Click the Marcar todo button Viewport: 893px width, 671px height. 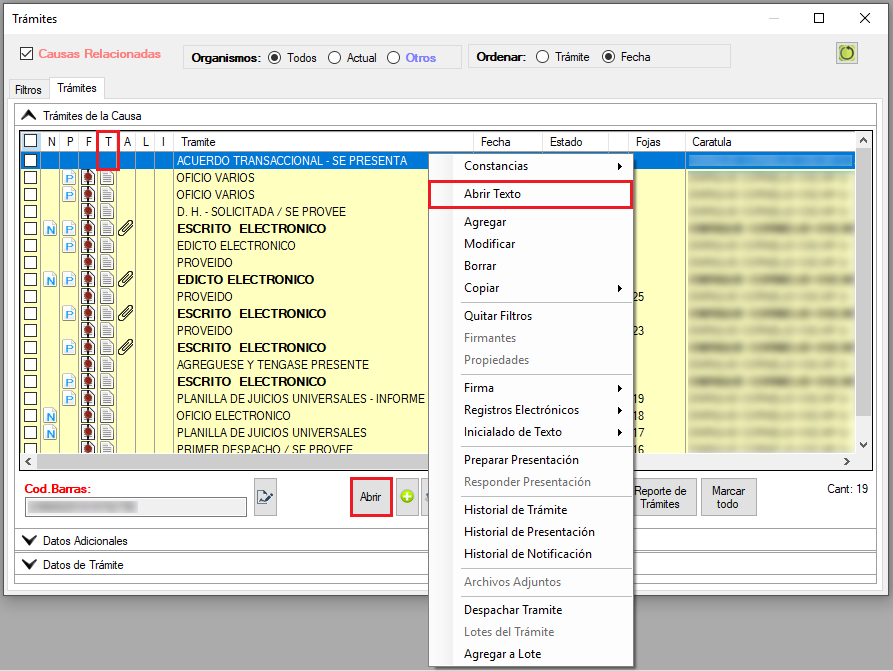pyautogui.click(x=728, y=497)
